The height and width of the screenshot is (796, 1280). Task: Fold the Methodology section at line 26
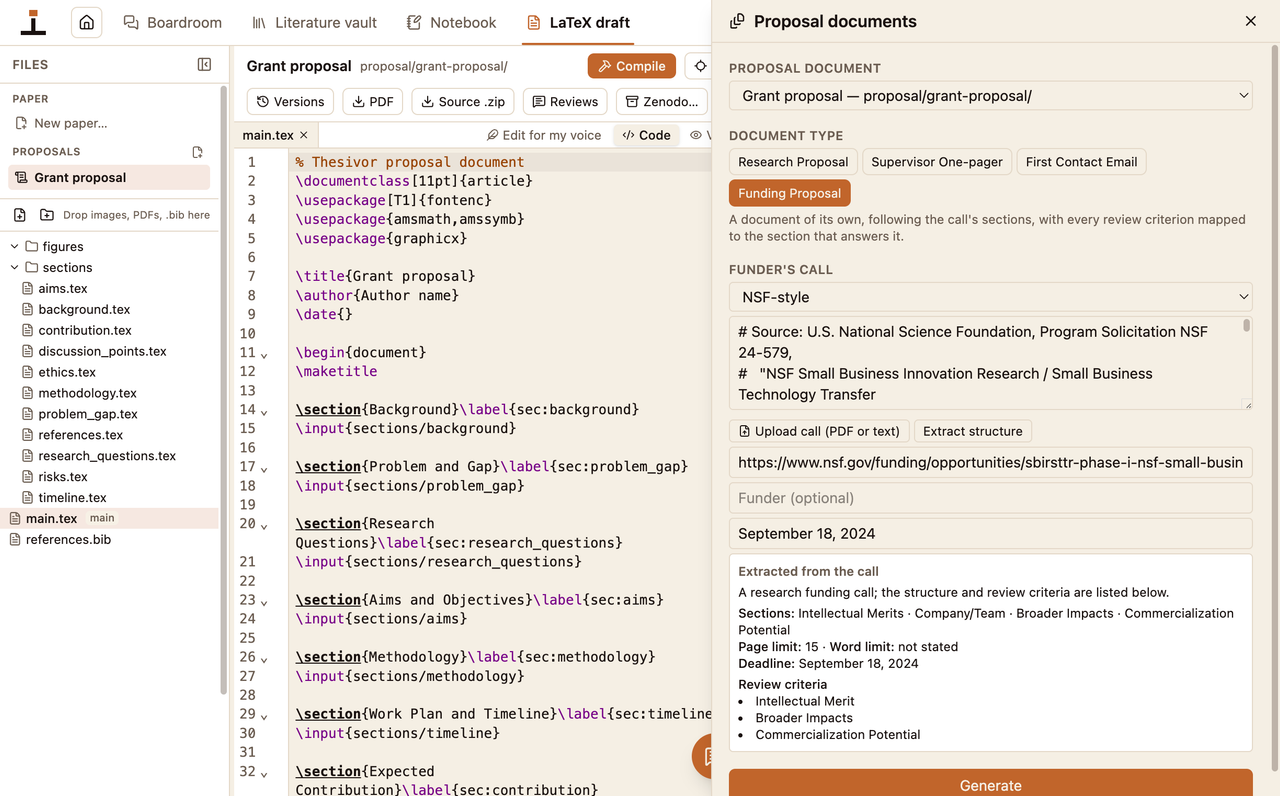(264, 658)
